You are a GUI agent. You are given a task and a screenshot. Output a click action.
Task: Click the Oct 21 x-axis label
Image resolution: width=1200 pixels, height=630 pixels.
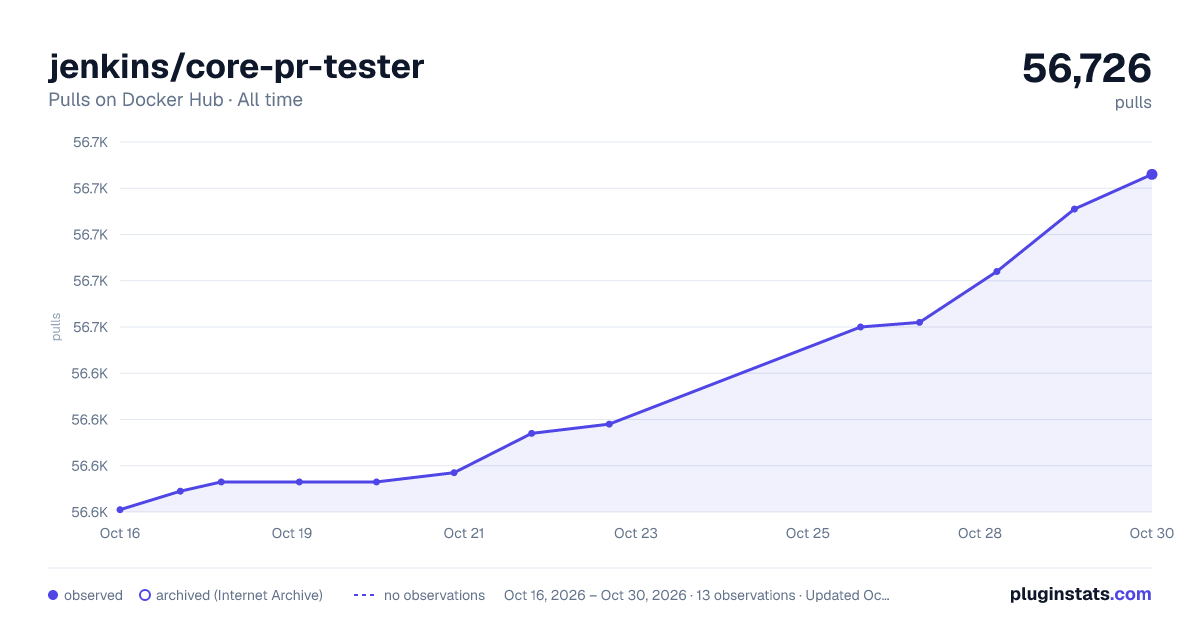click(464, 533)
